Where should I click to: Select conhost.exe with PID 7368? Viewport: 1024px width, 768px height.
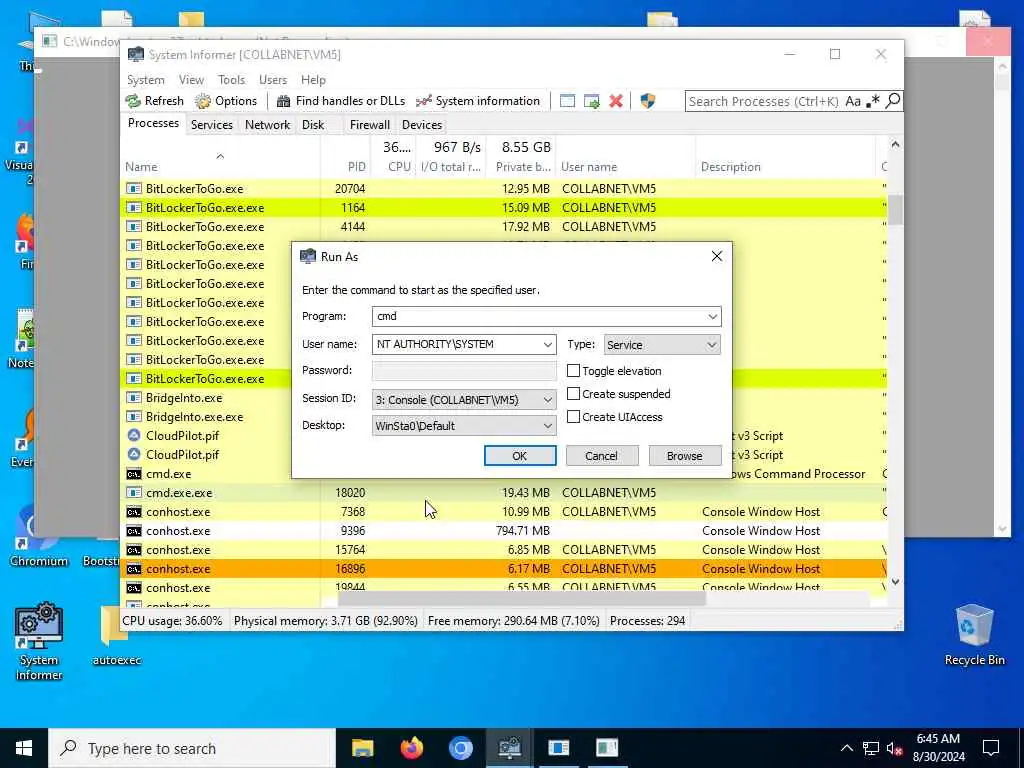(504, 512)
